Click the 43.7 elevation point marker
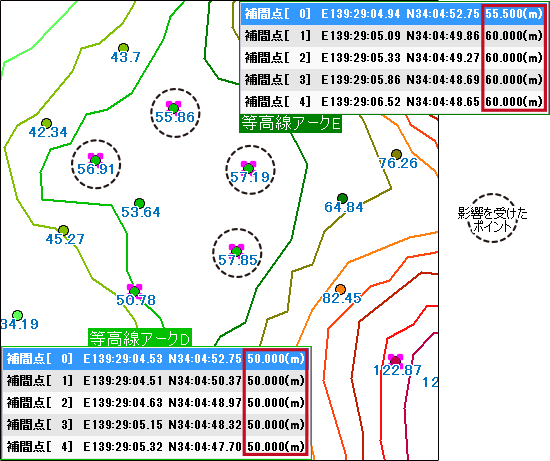This screenshot has width=550, height=461. pyautogui.click(x=123, y=48)
